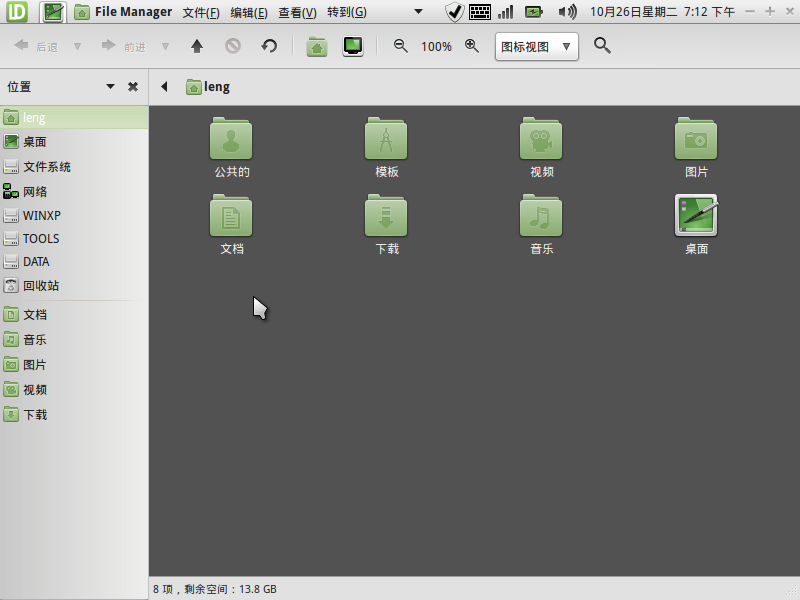Go up to parent folder arrow

click(x=197, y=46)
